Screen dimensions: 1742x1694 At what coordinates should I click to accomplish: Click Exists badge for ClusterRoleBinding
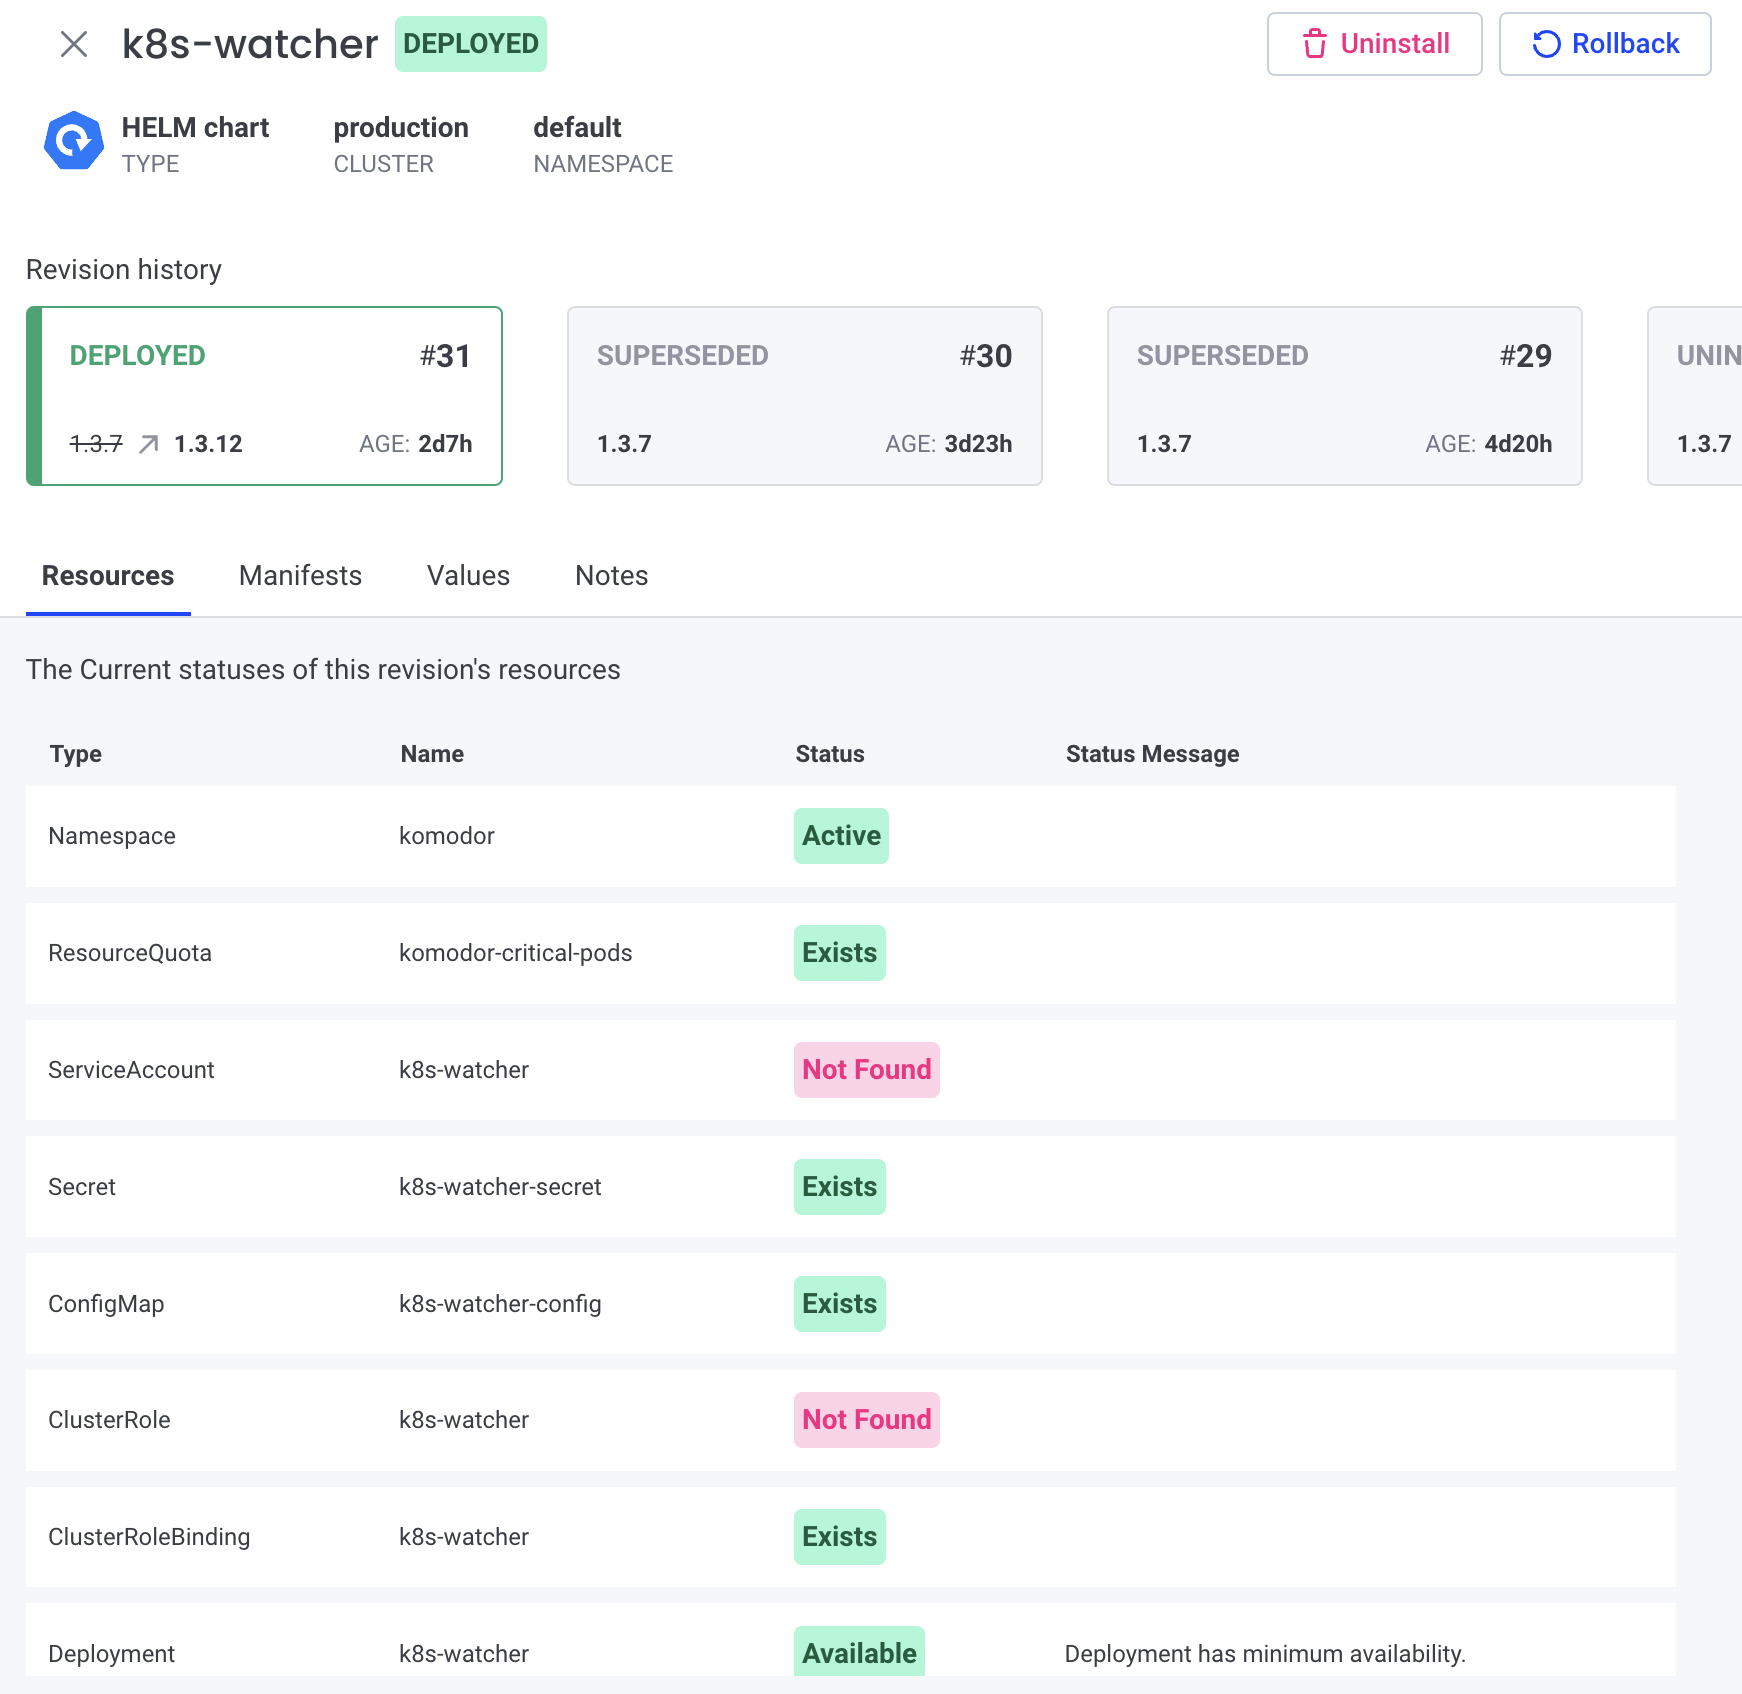840,1537
